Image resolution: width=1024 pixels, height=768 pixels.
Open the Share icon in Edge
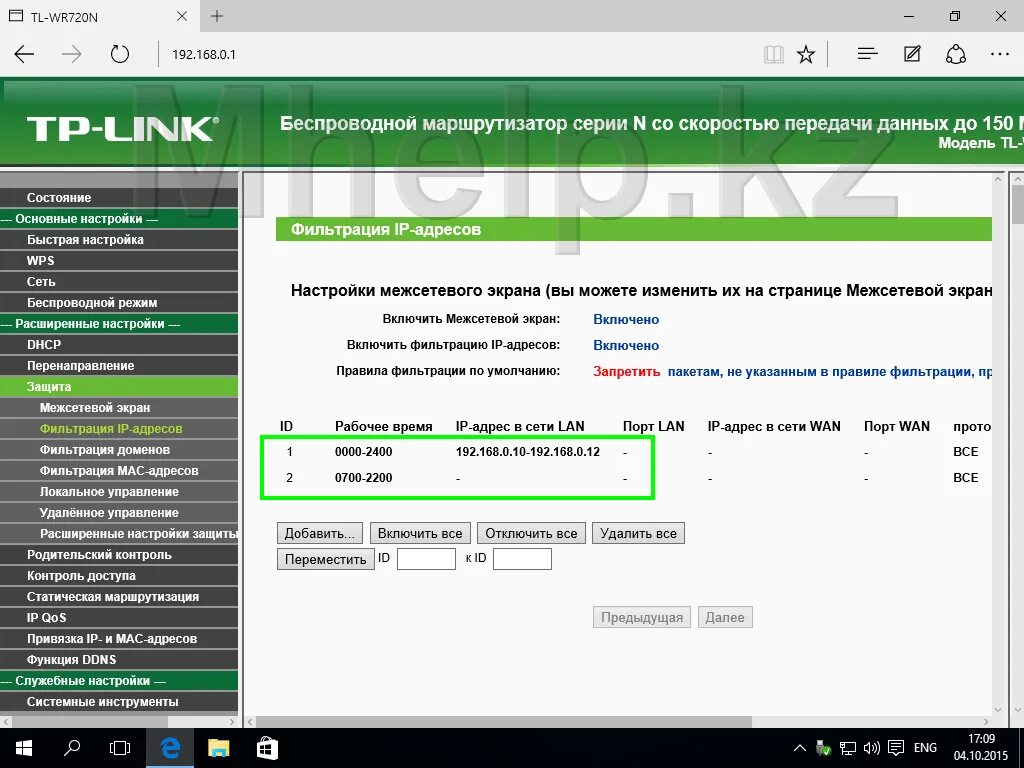click(x=955, y=54)
